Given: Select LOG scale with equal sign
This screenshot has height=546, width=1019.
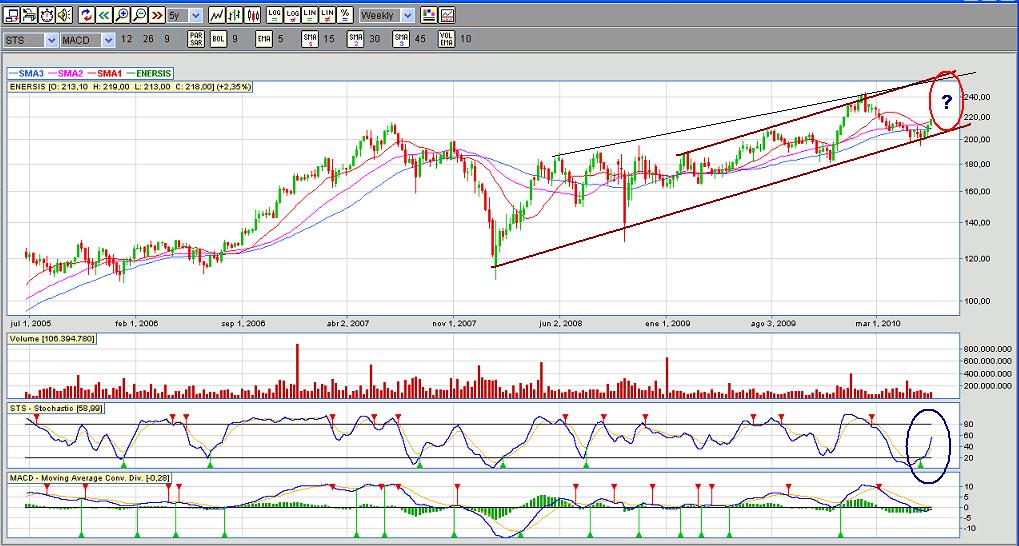Looking at the screenshot, I should point(275,14).
